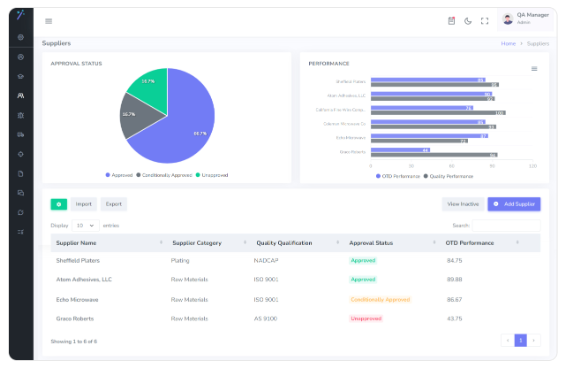Enter fullscreen mode icon
566x374 pixels.
(x=484, y=21)
